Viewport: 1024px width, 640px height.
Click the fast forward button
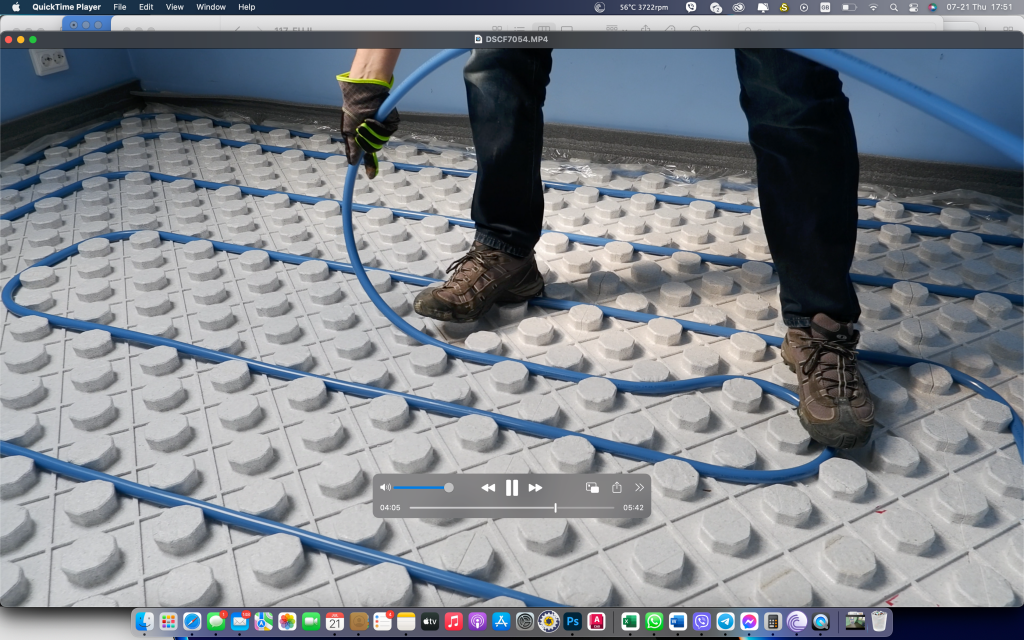click(535, 488)
